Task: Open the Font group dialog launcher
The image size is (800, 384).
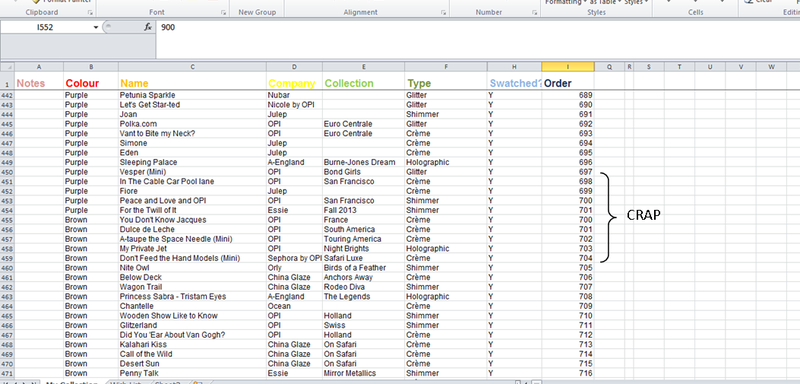Action: (223, 12)
